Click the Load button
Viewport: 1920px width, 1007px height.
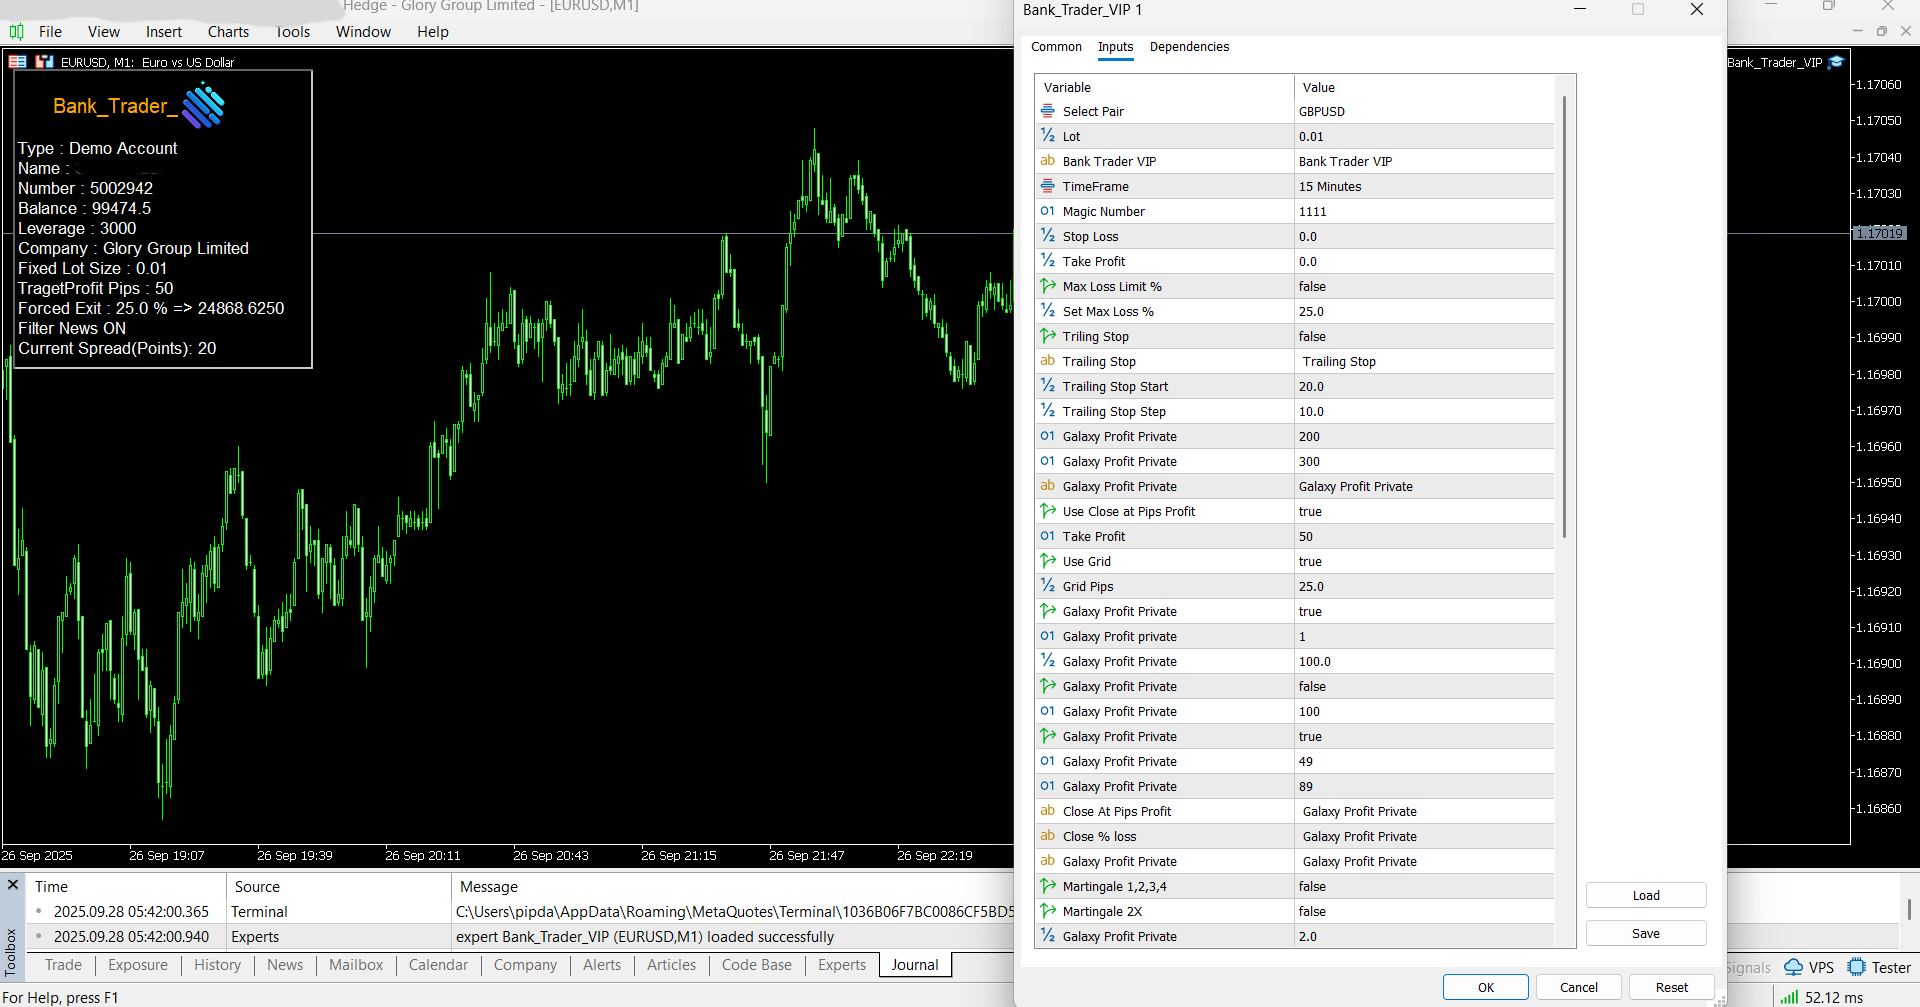tap(1646, 895)
